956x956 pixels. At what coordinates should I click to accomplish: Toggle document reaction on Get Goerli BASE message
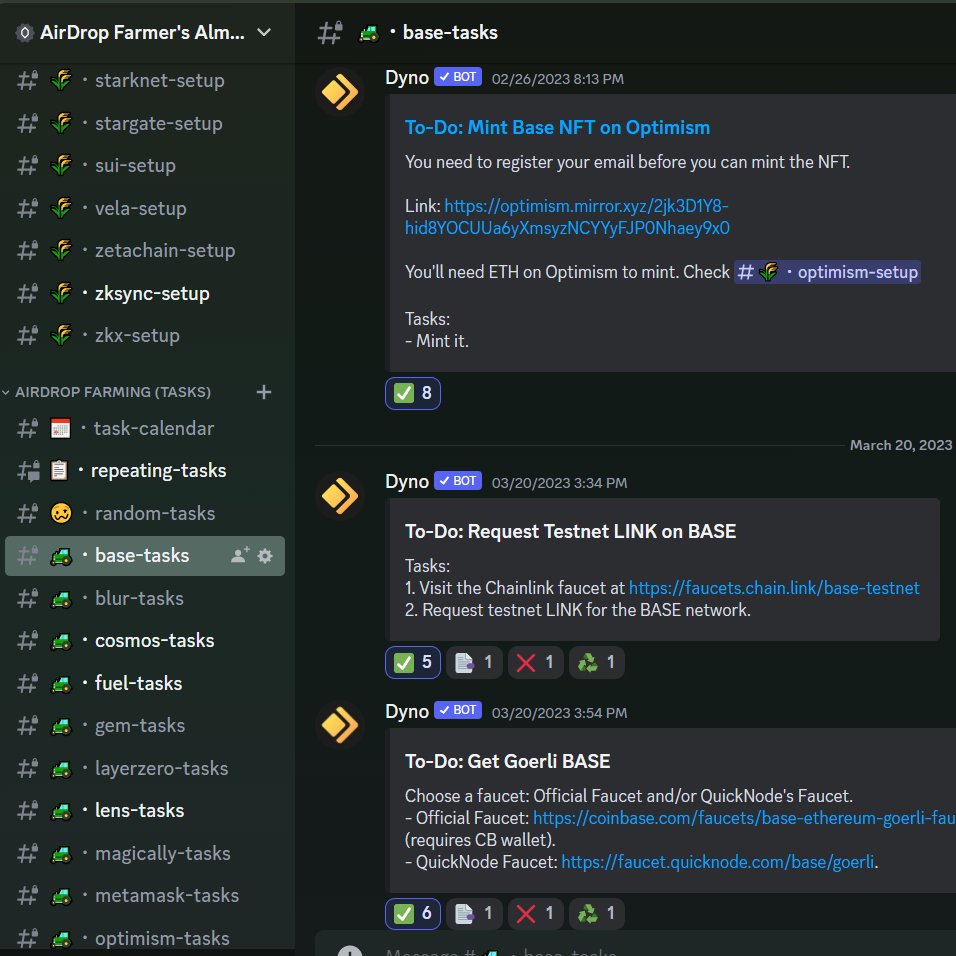tap(474, 913)
